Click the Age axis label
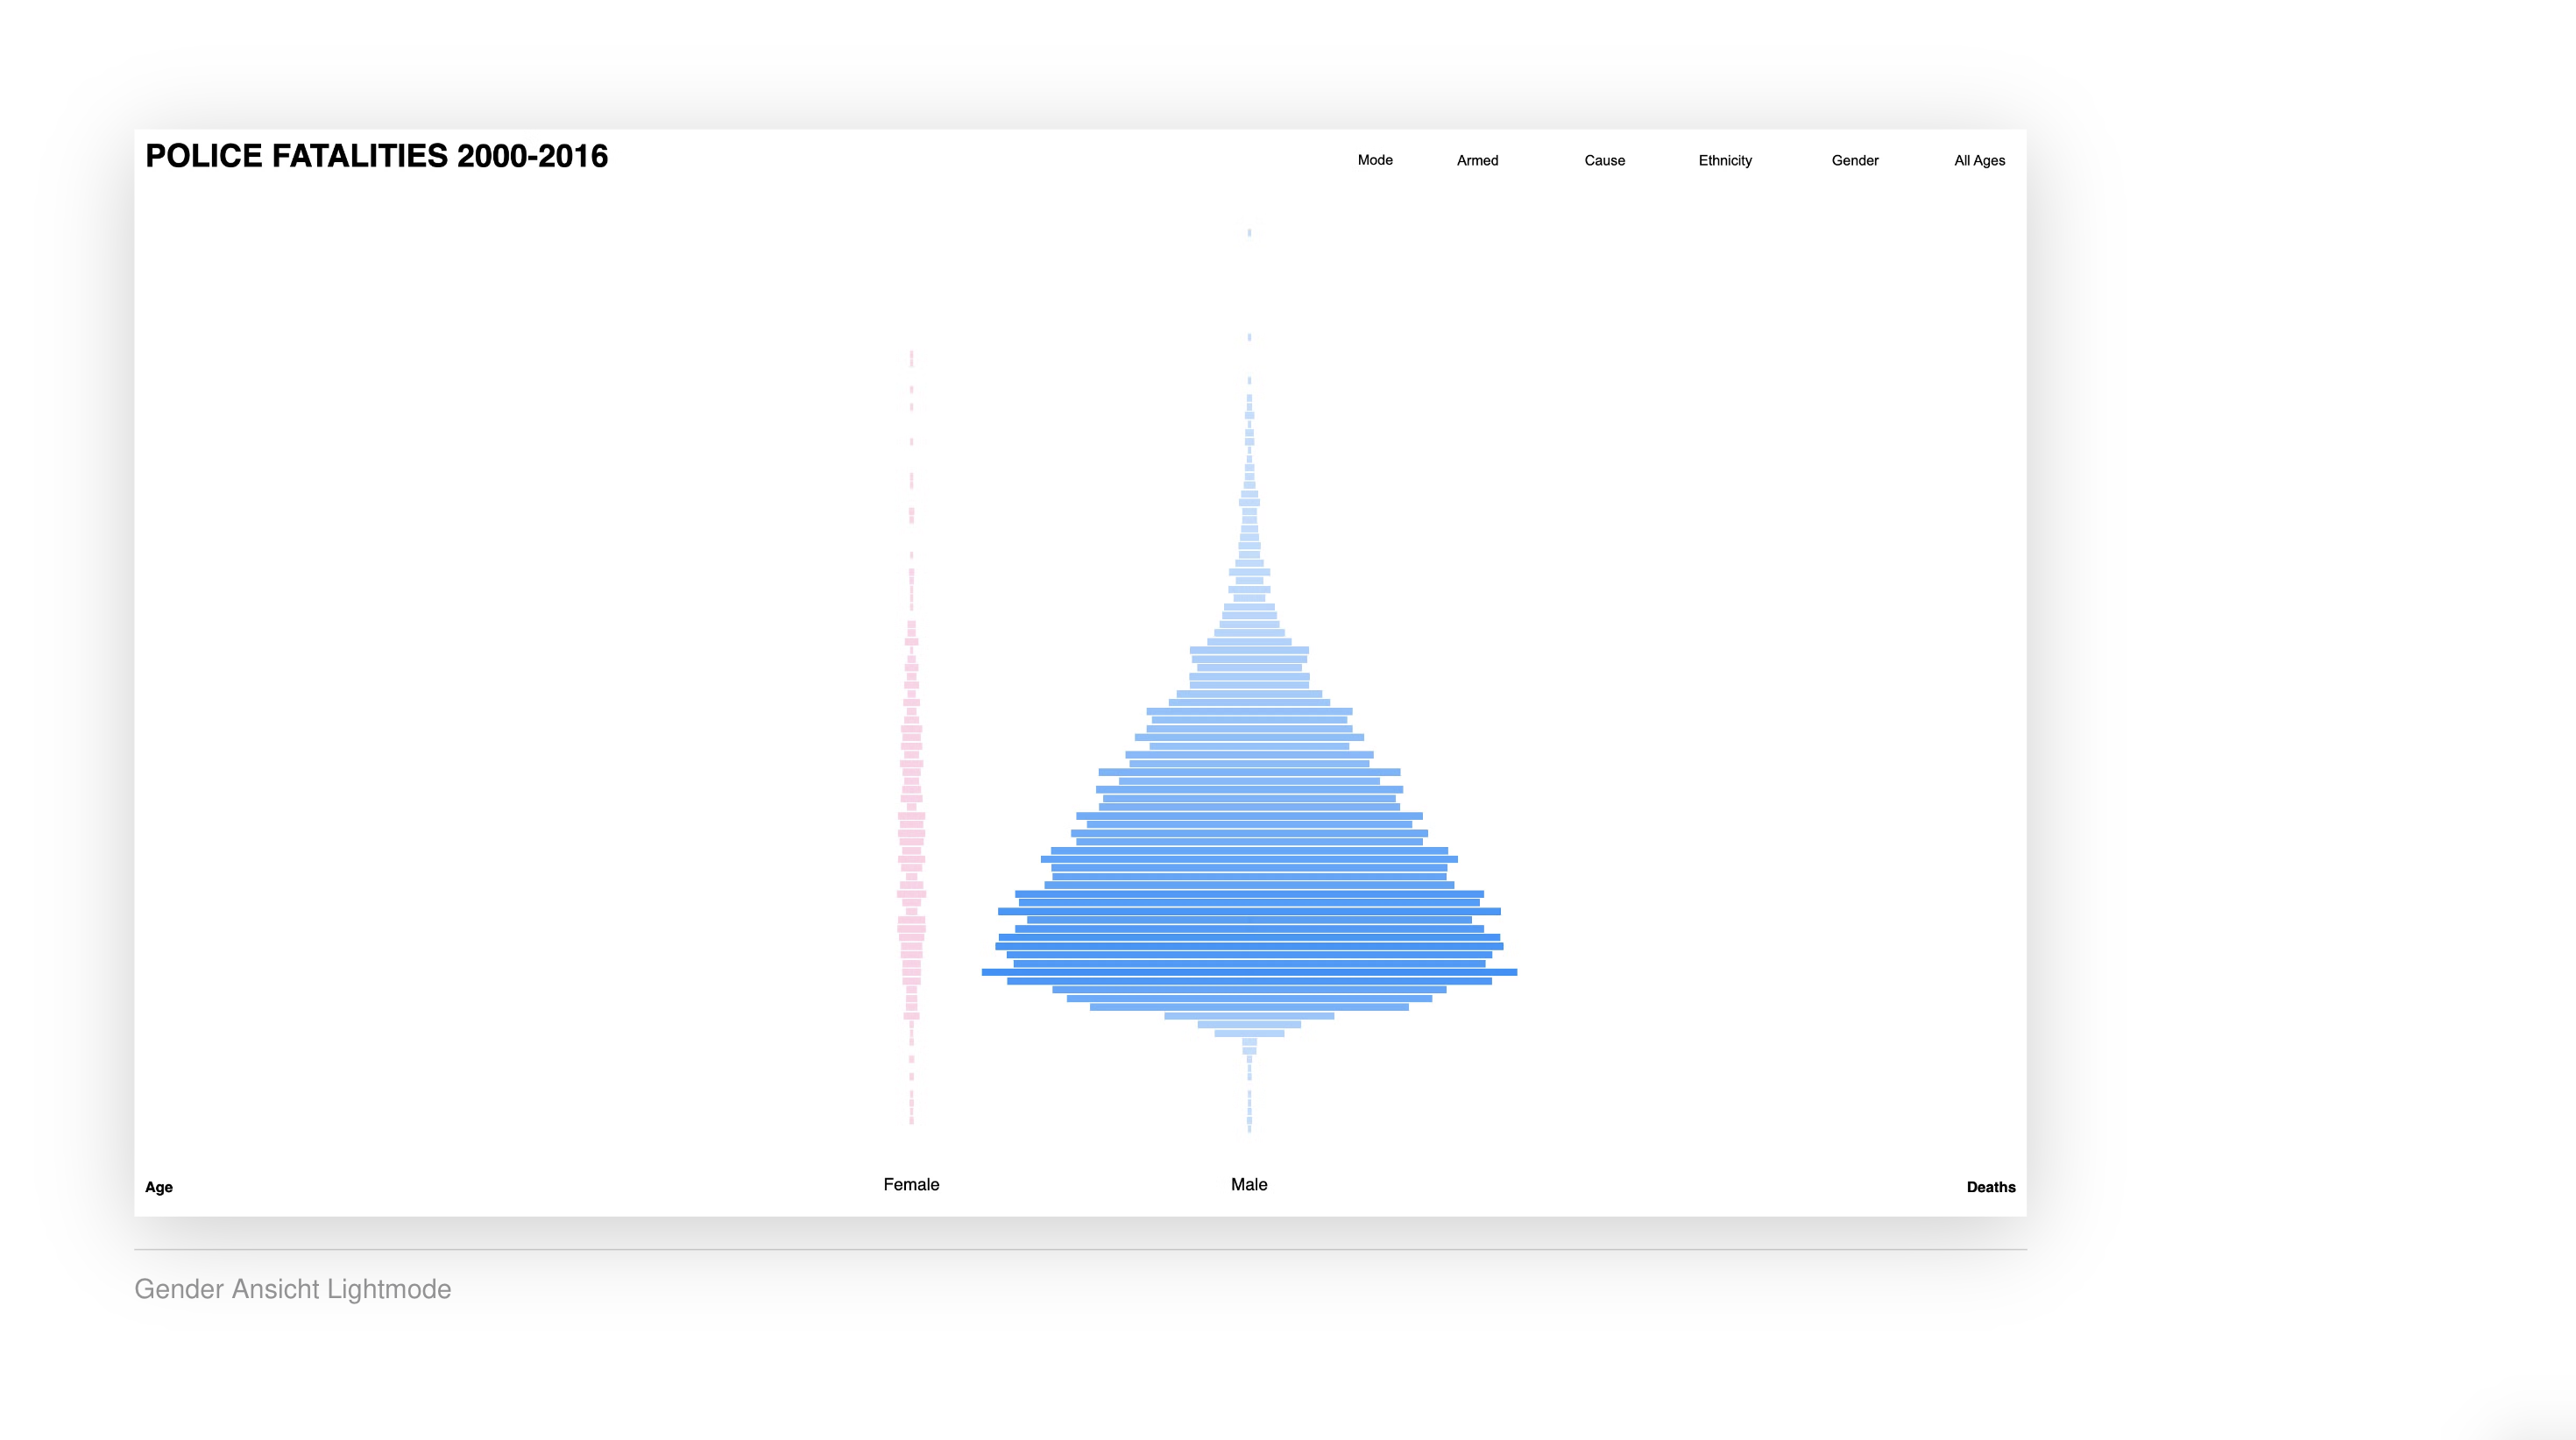 (x=159, y=1187)
